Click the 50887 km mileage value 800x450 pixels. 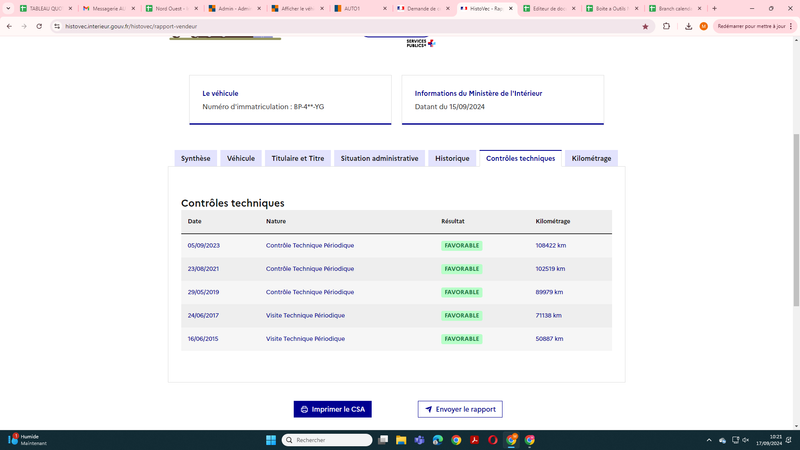549,339
